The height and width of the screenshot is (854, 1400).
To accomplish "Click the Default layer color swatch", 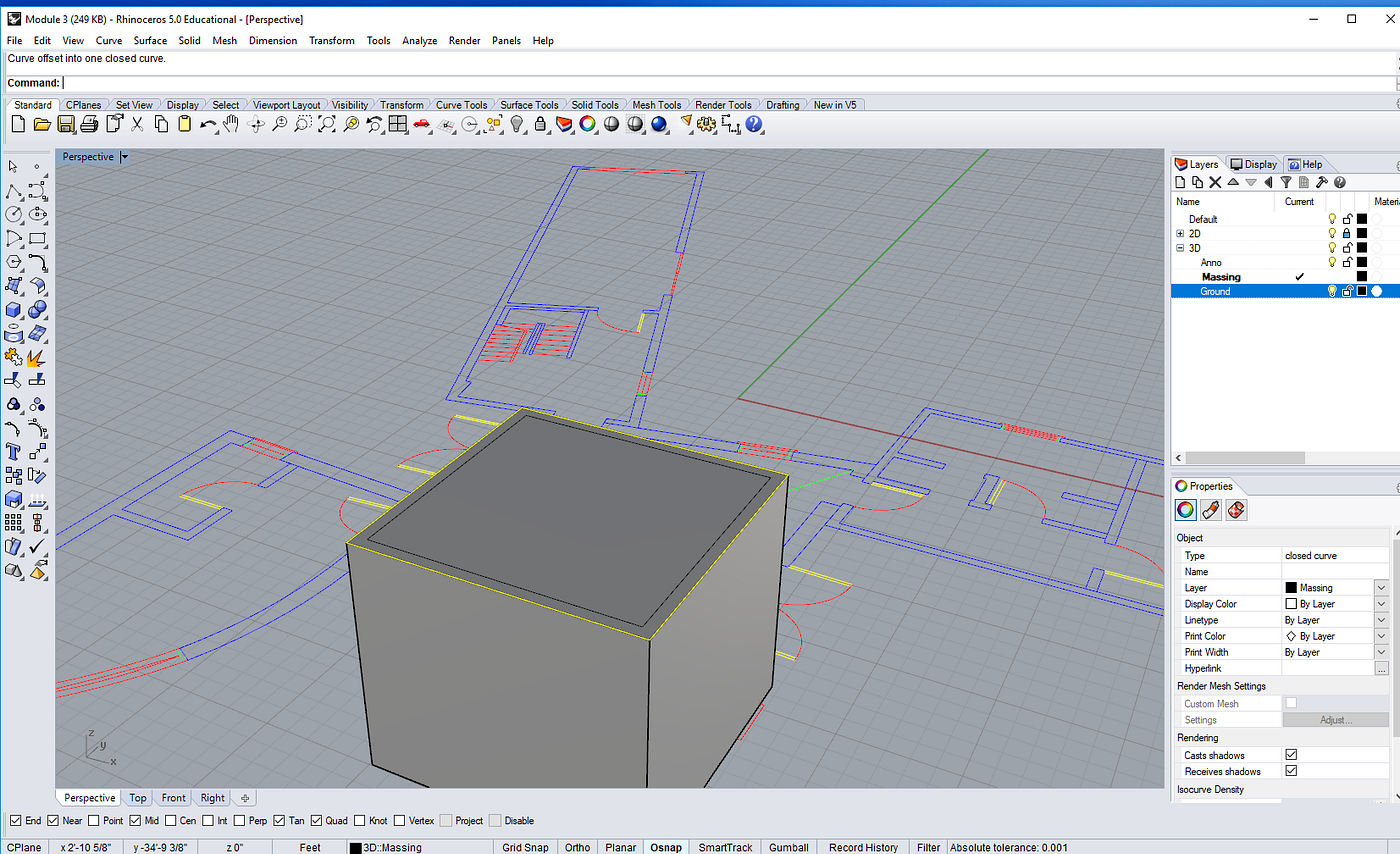I will [1361, 219].
